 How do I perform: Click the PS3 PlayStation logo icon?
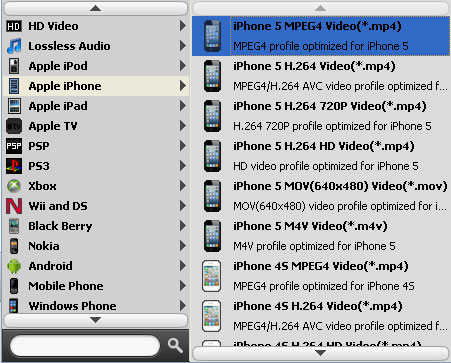click(14, 166)
